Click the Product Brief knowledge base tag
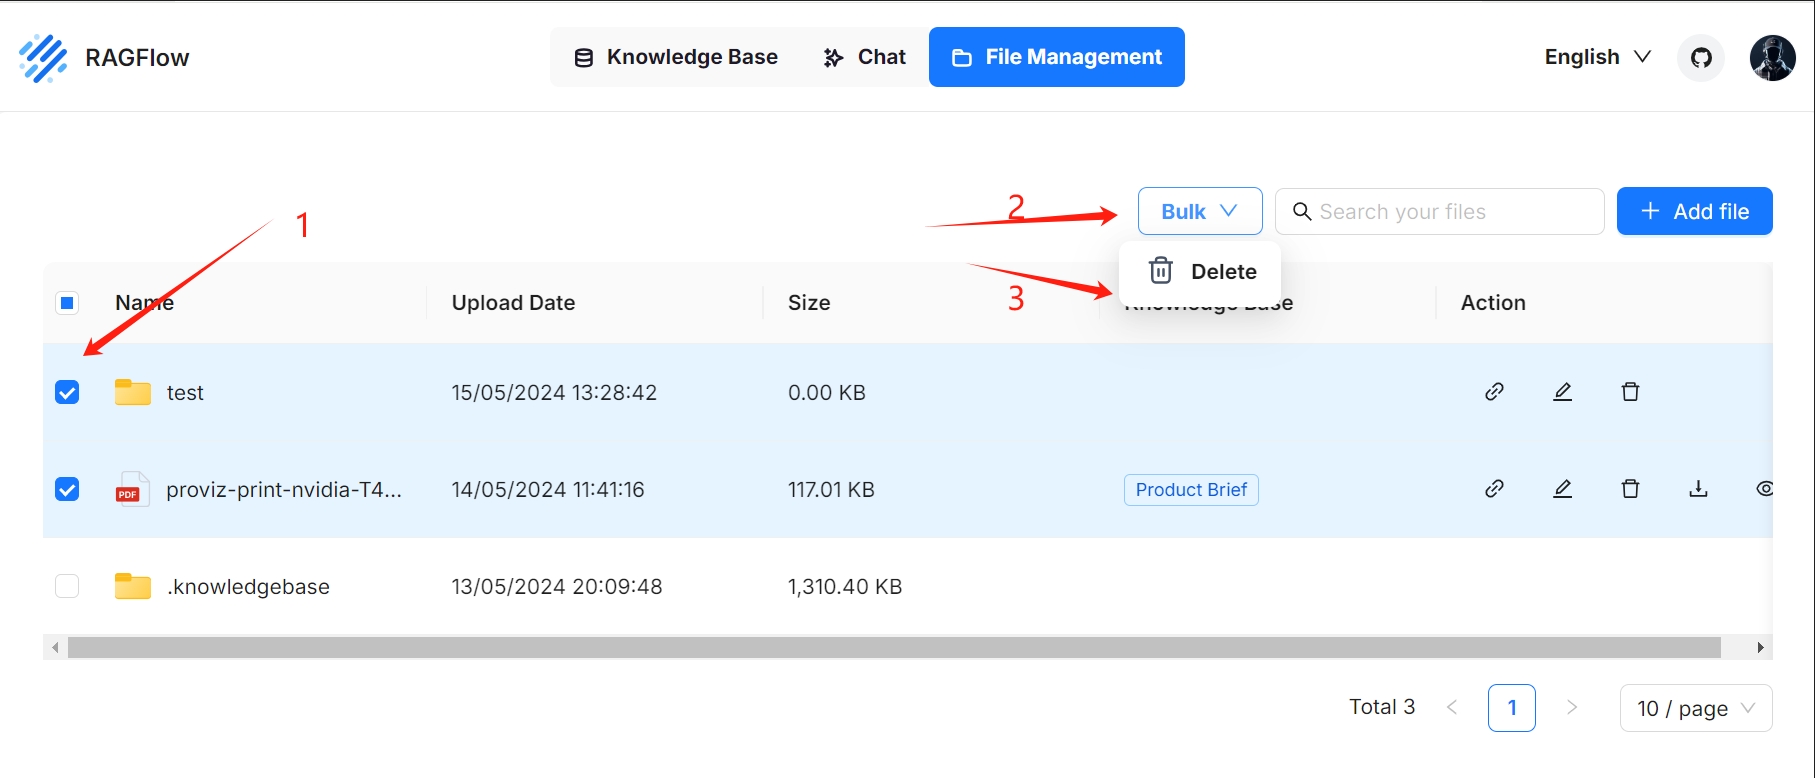The image size is (1815, 778). coord(1191,490)
